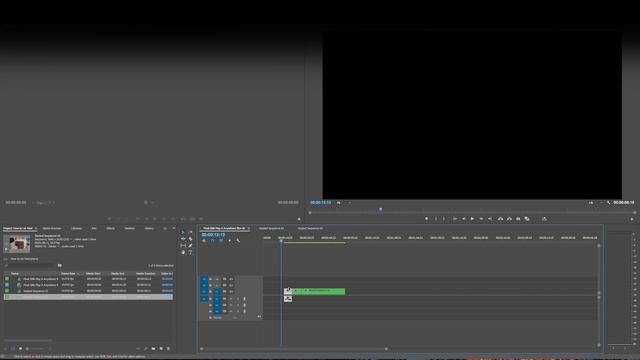Sort project list by Media Start column
This screenshot has width=640, height=360.
coord(93,273)
